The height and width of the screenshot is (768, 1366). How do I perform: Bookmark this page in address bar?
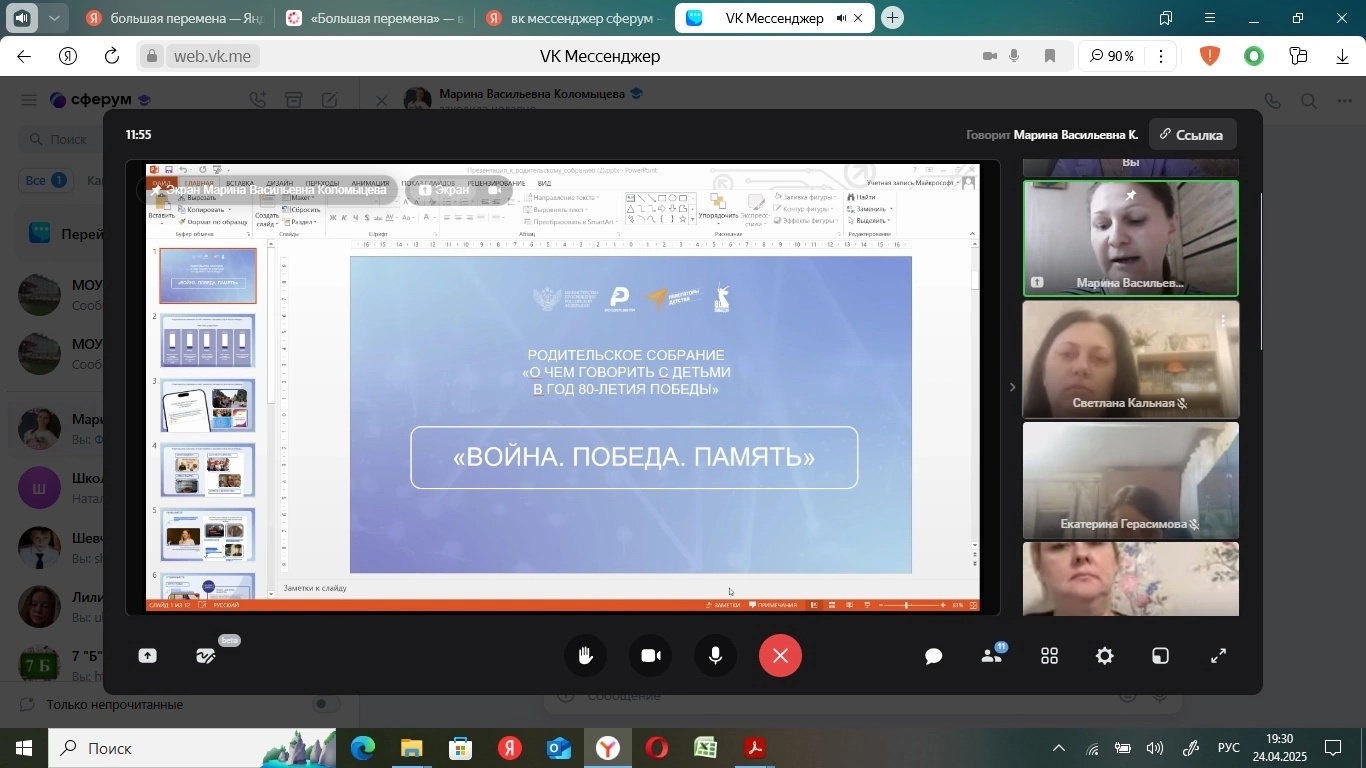pos(1050,56)
